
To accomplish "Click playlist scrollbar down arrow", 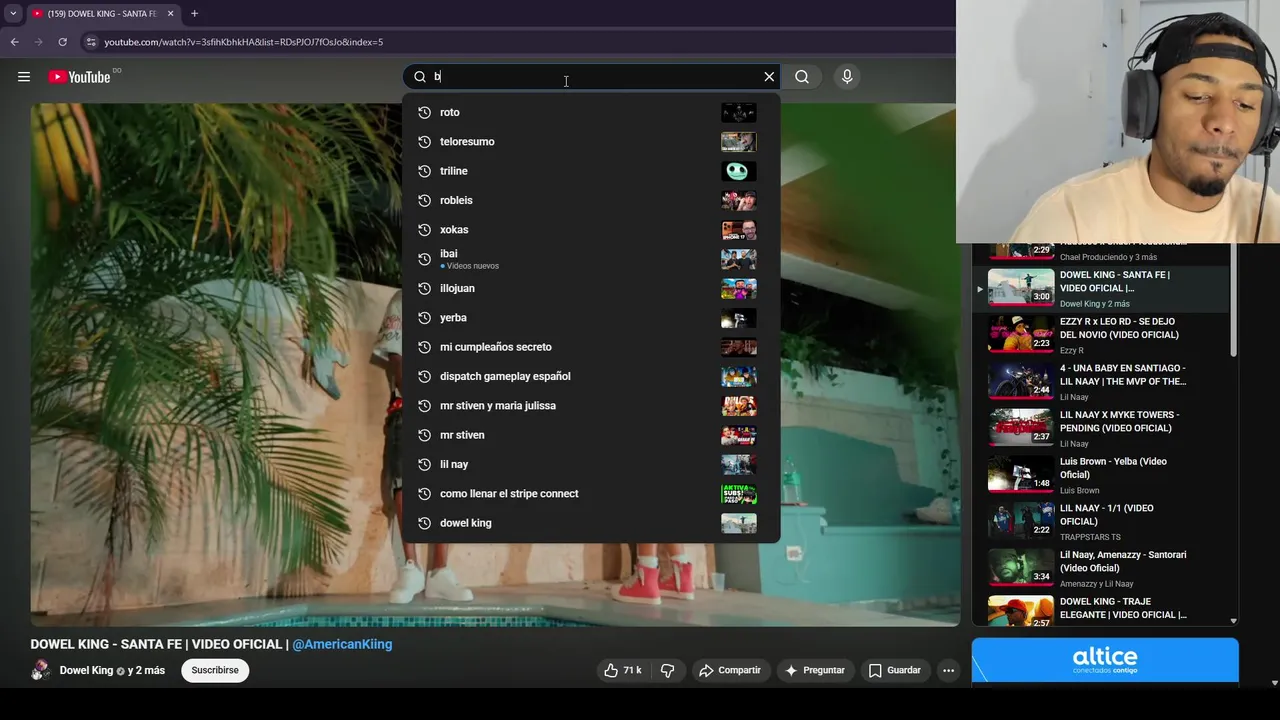I will click(1233, 621).
